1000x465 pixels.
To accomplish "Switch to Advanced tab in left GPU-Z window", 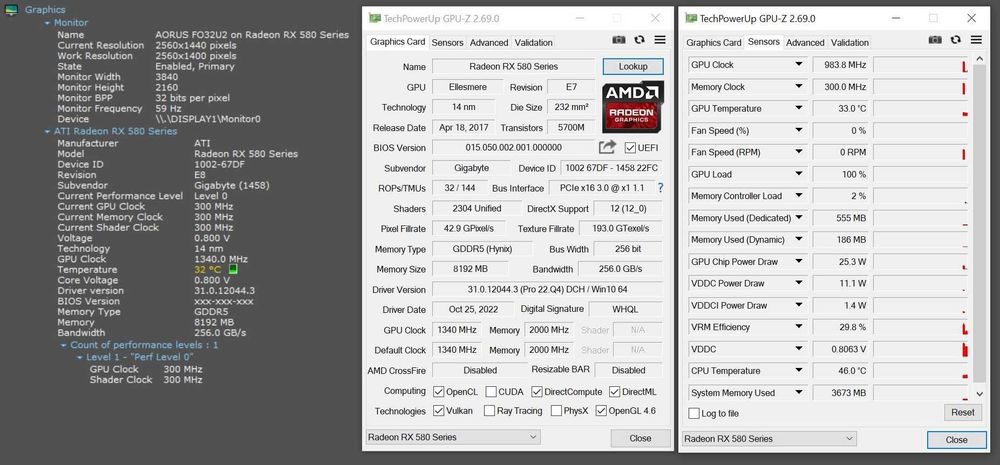I will [x=489, y=43].
